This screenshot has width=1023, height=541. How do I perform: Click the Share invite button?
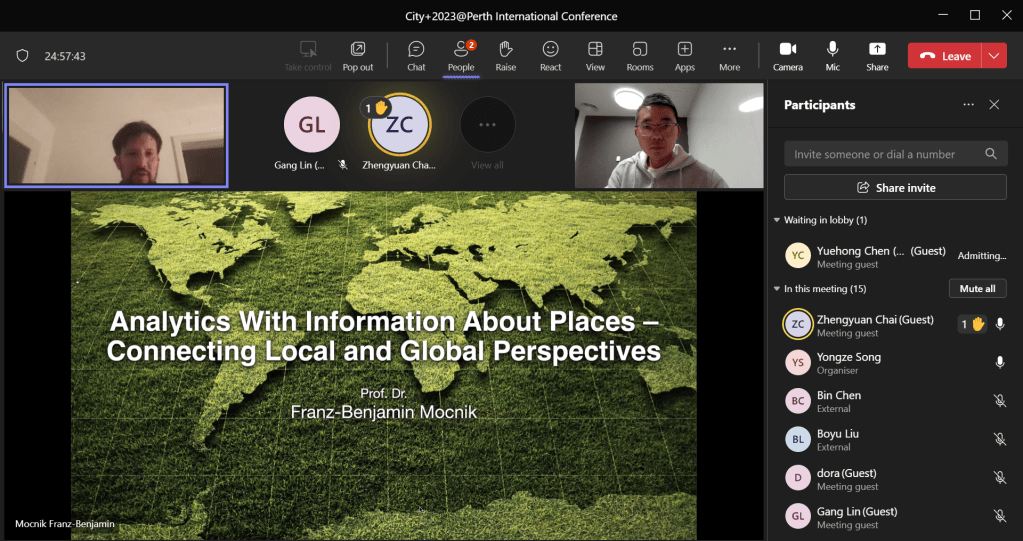[895, 188]
